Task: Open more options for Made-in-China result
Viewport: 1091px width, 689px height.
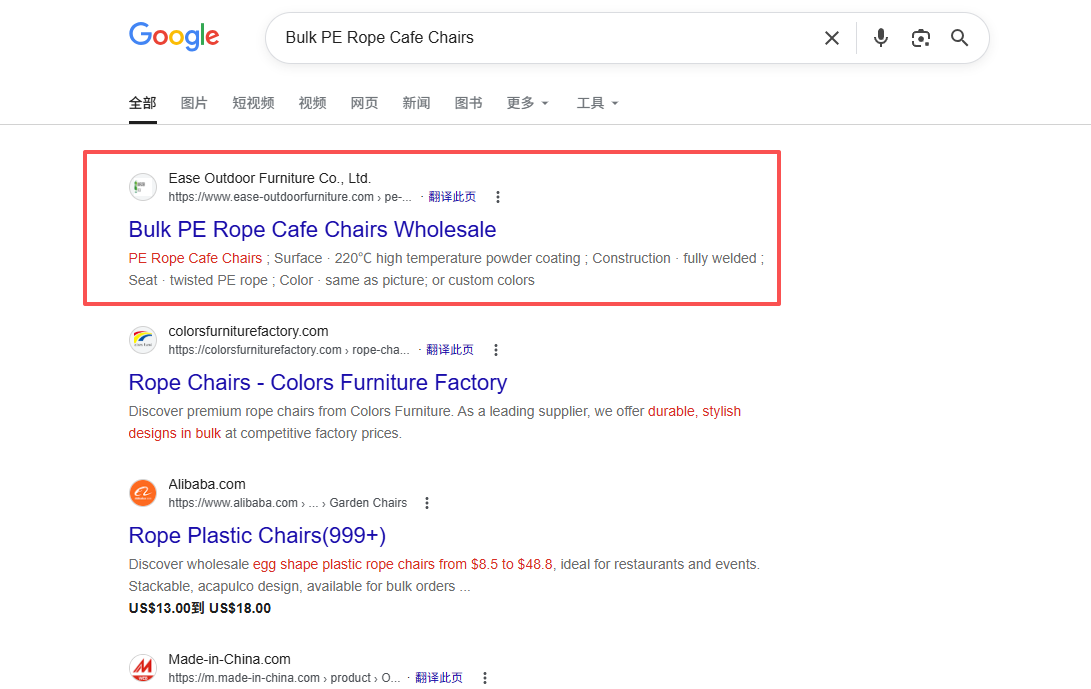Action: pyautogui.click(x=485, y=678)
